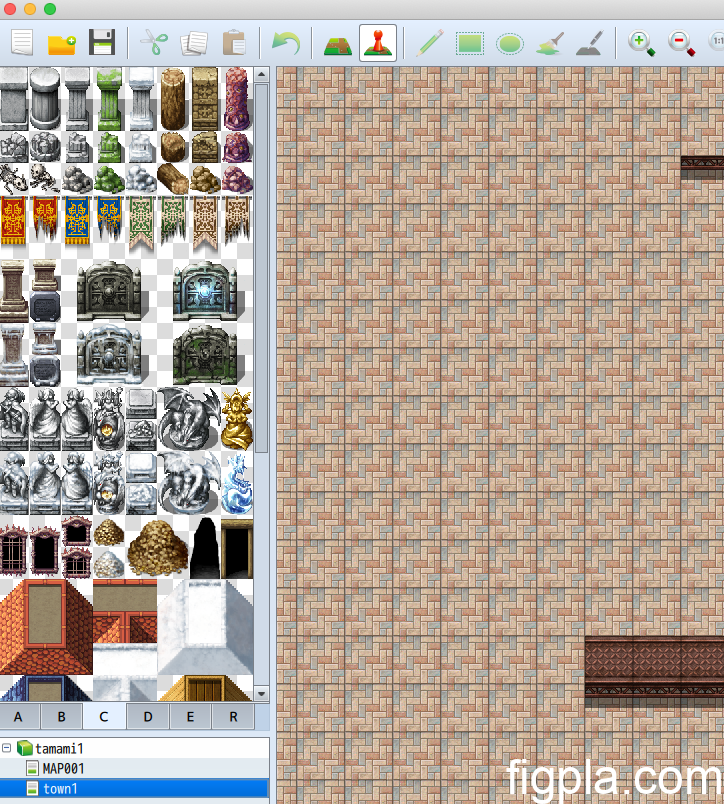Select the Ellipse drawing tool
Image resolution: width=724 pixels, height=804 pixels.
(x=510, y=43)
